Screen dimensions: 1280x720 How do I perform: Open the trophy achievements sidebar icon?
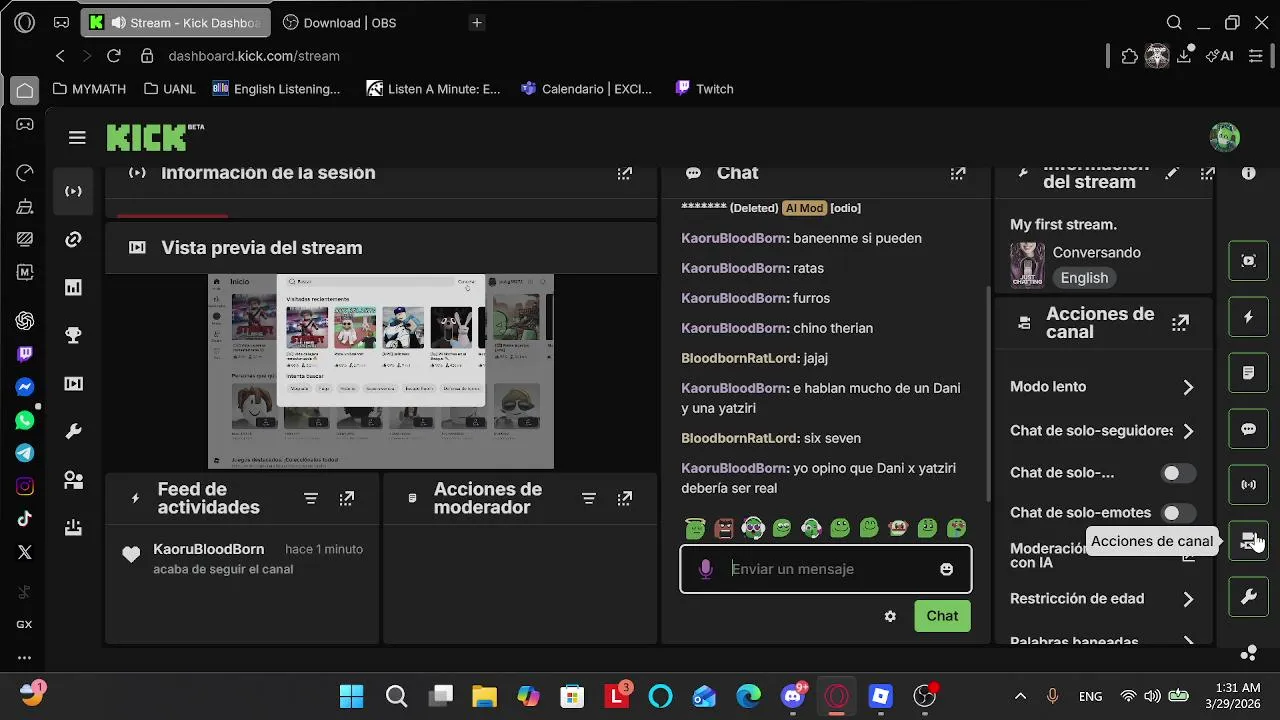(x=73, y=336)
